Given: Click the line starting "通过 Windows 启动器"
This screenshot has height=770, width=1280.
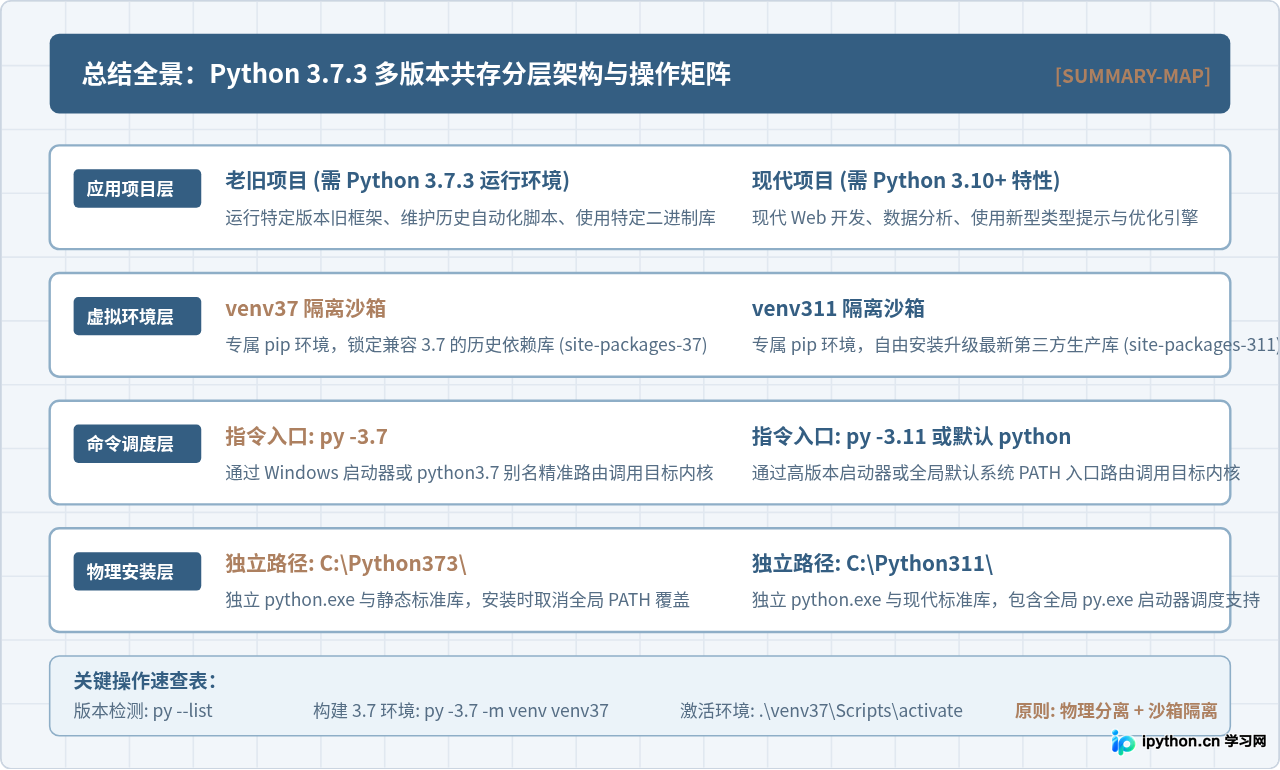Looking at the screenshot, I should 470,473.
